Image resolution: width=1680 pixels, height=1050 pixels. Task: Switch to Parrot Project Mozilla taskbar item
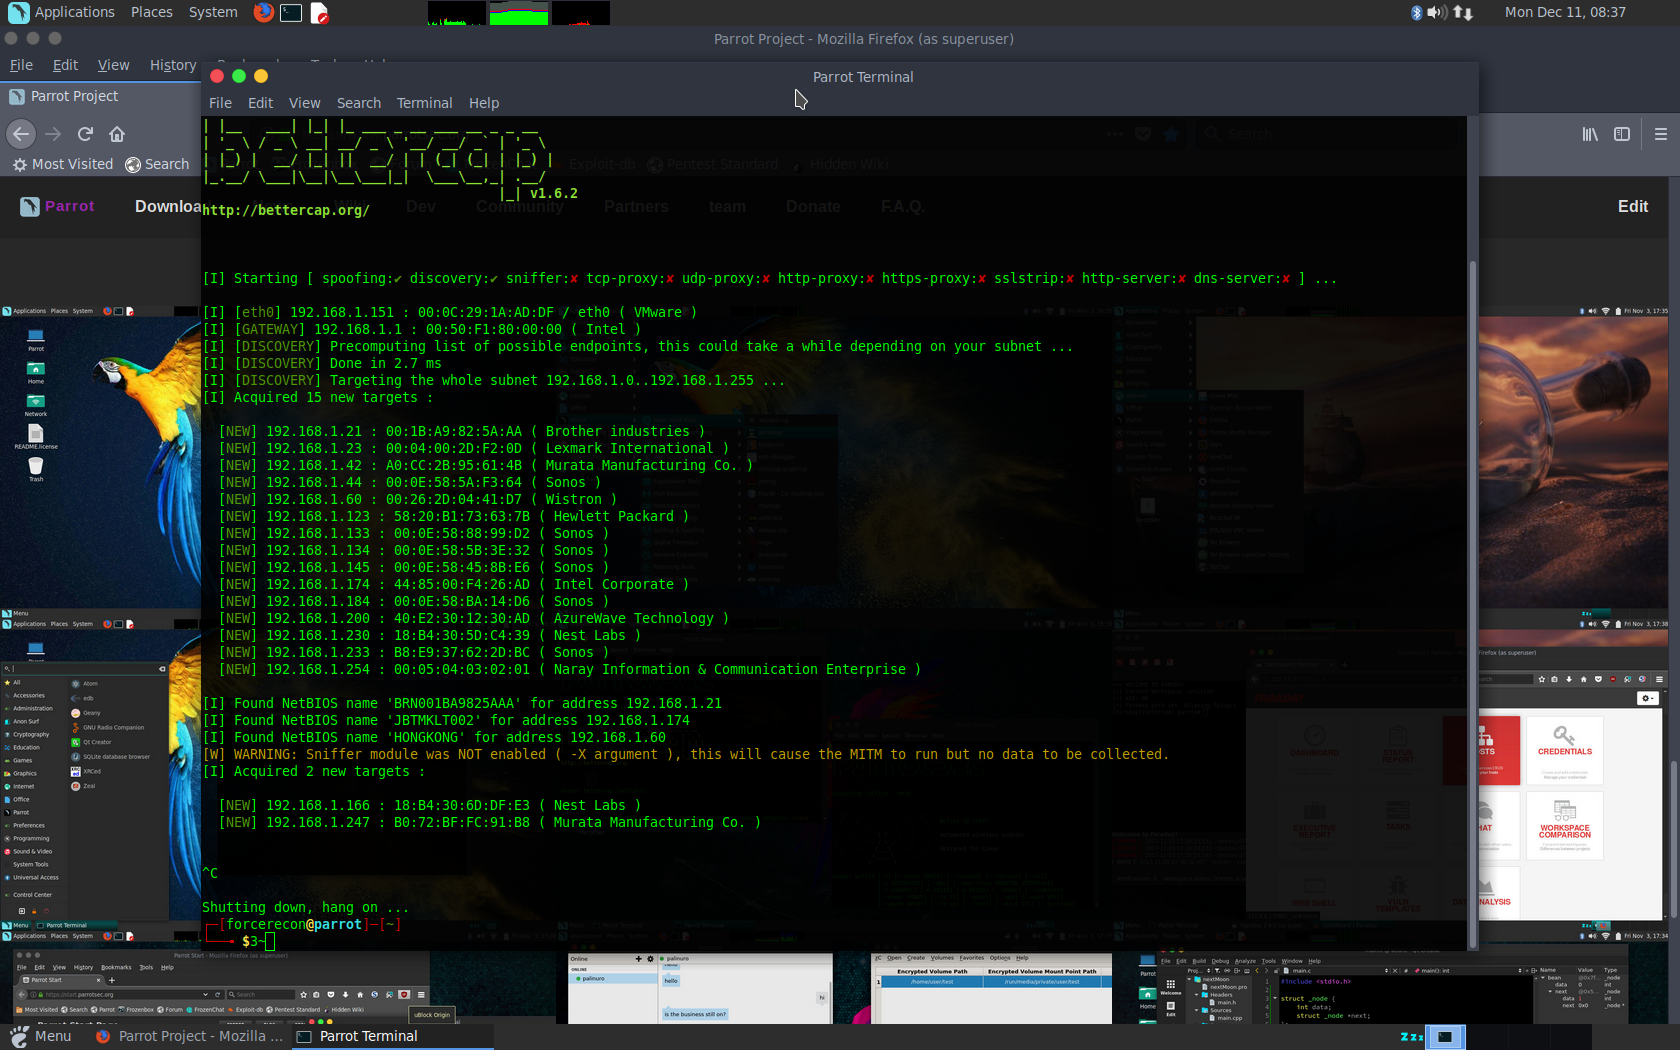[x=188, y=1036]
